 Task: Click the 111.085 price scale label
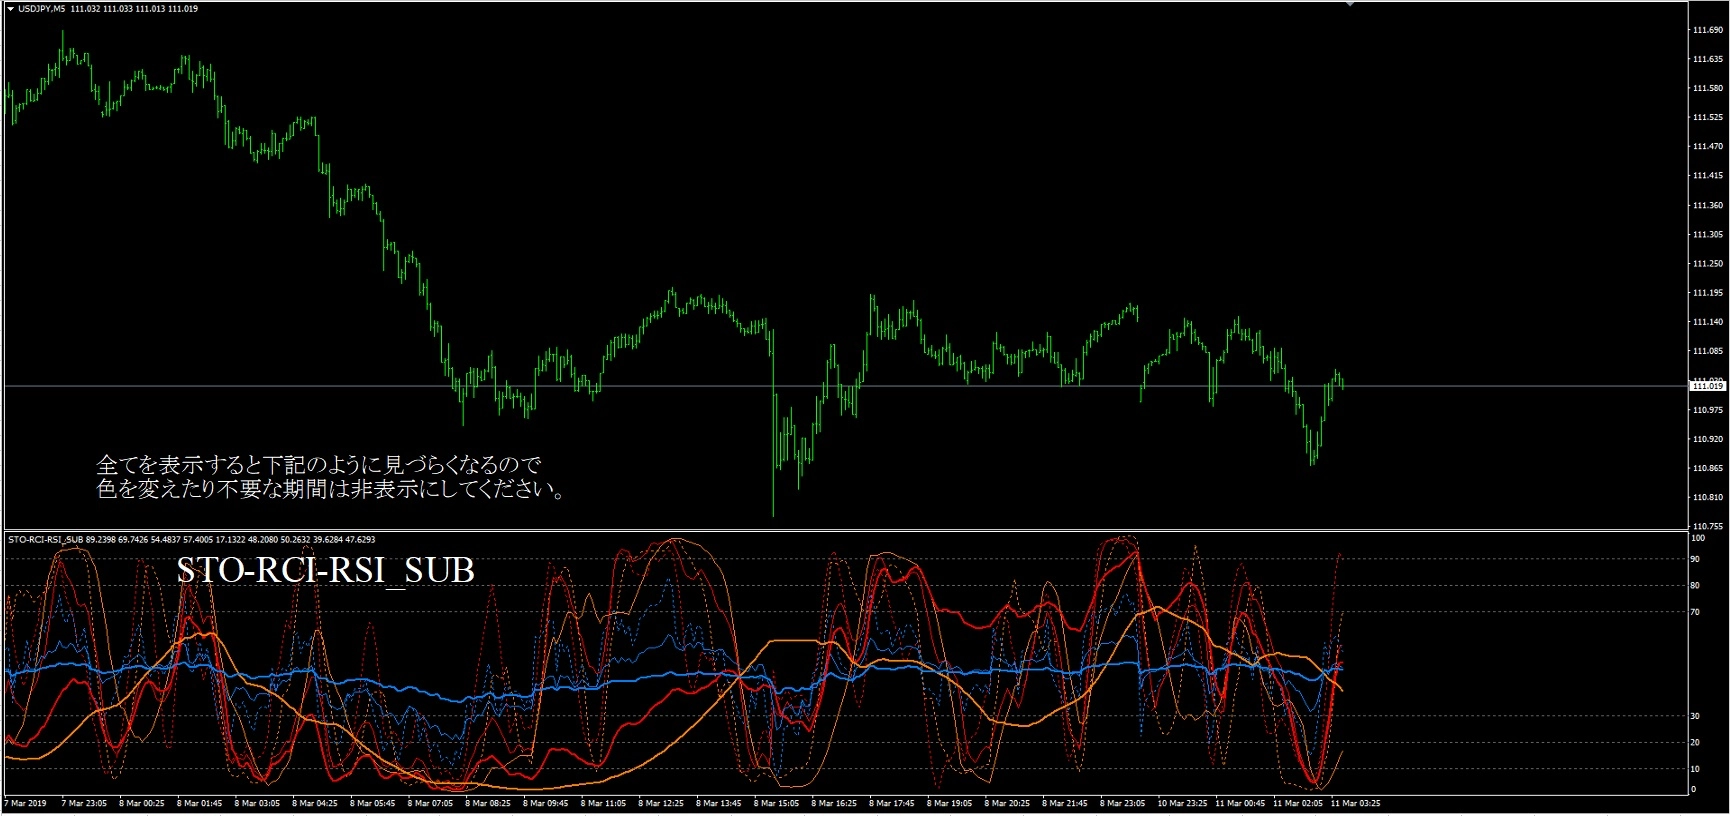[1707, 351]
